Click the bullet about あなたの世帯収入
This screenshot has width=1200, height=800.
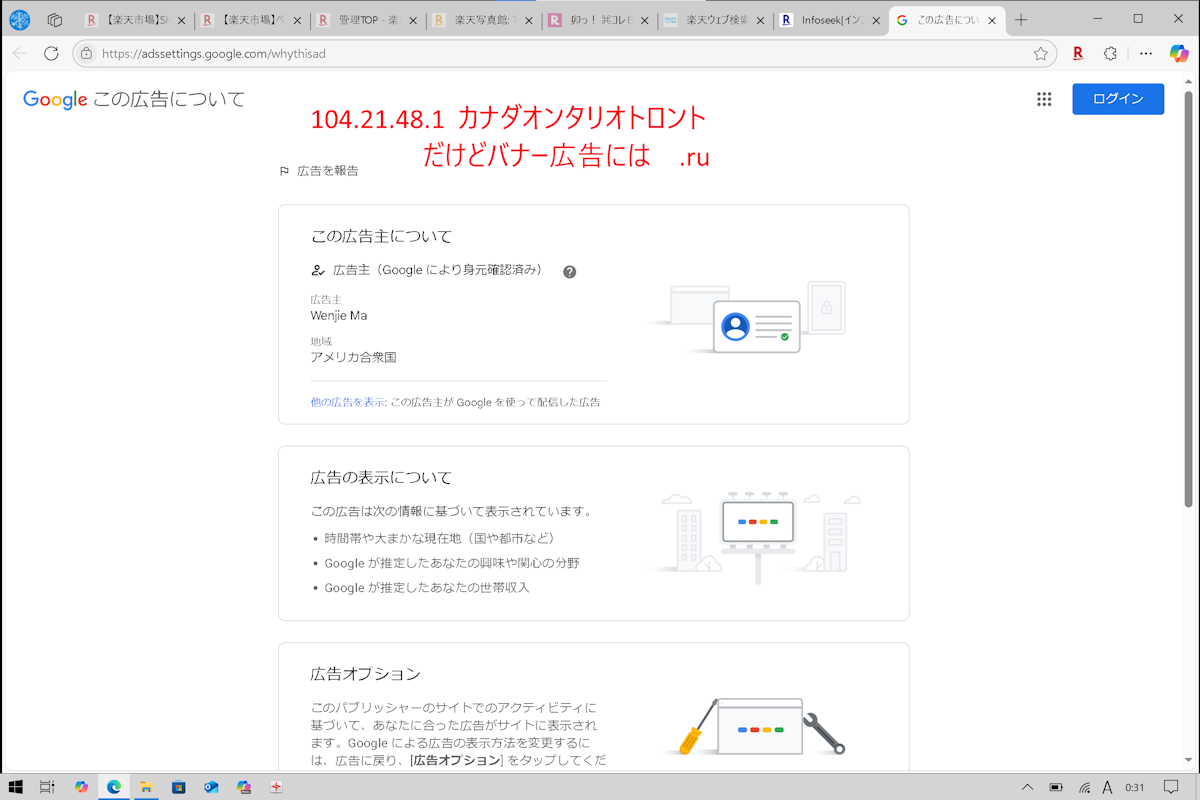tap(427, 588)
